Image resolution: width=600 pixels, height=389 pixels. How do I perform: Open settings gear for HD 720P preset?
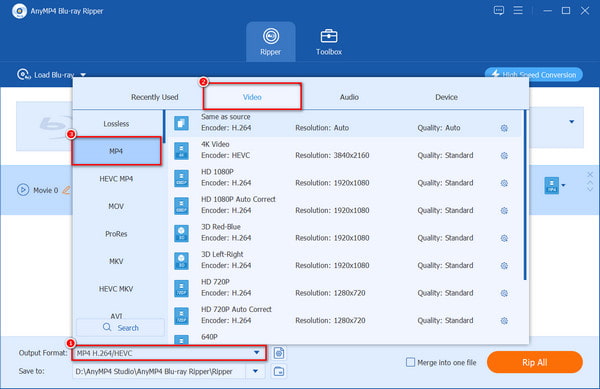[x=504, y=293]
